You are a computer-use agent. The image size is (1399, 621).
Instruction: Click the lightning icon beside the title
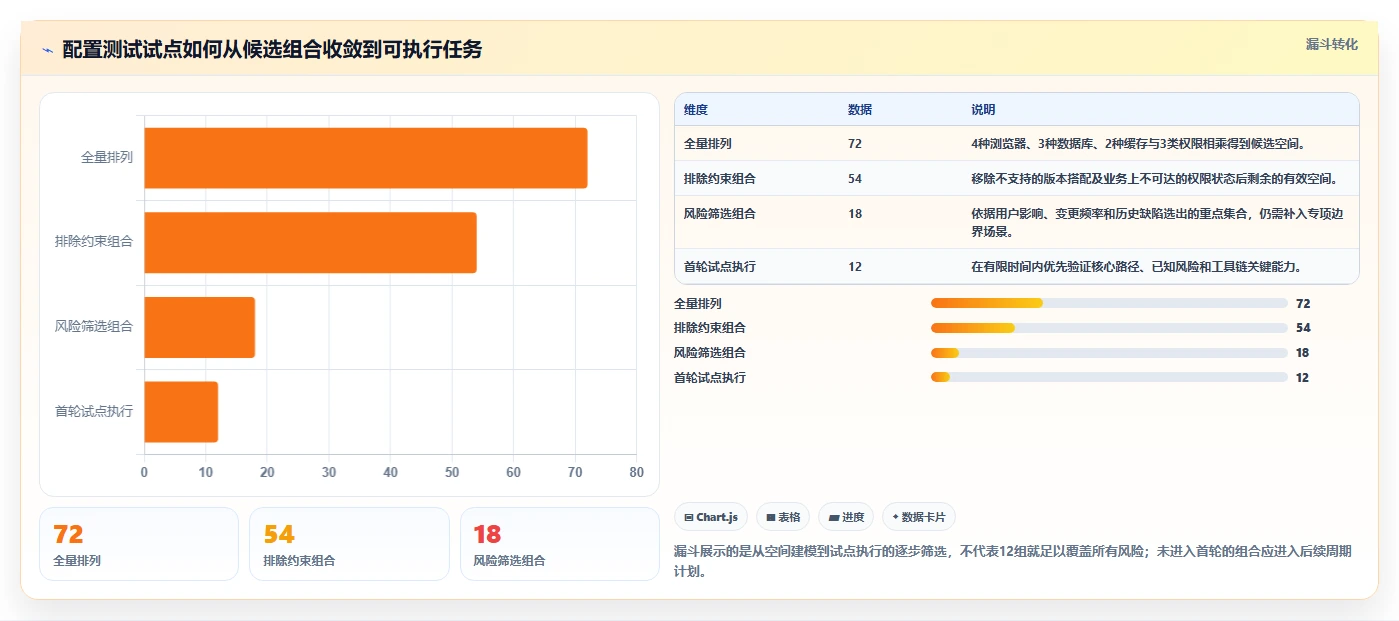(47, 50)
